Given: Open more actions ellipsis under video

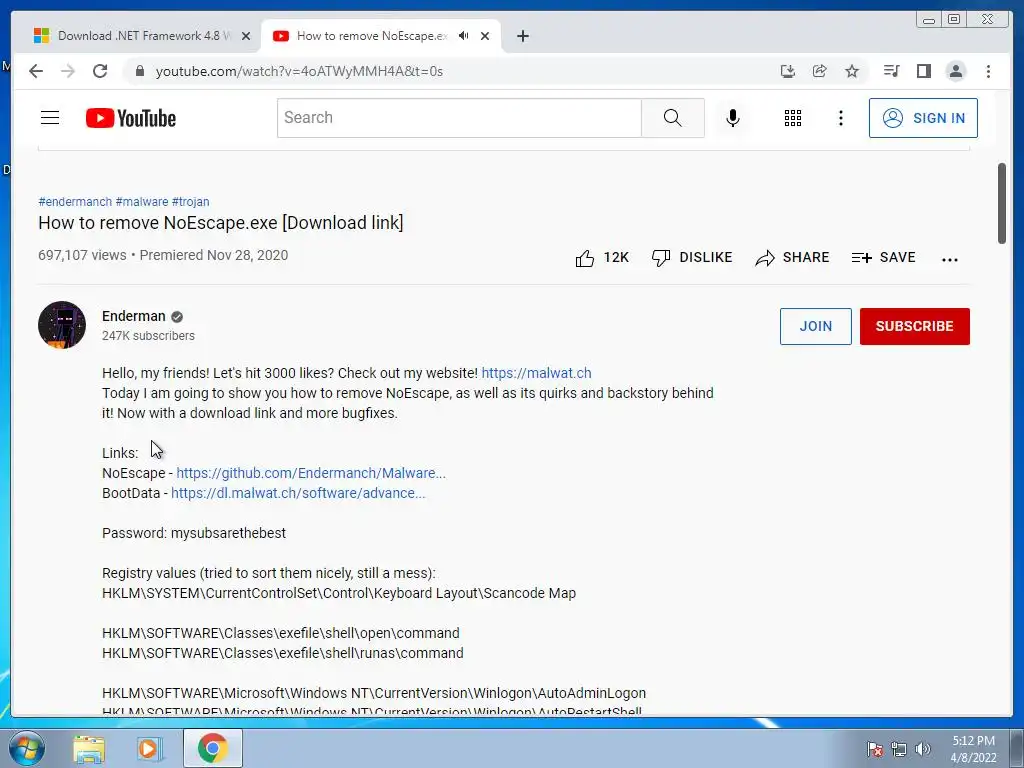Looking at the screenshot, I should [950, 259].
